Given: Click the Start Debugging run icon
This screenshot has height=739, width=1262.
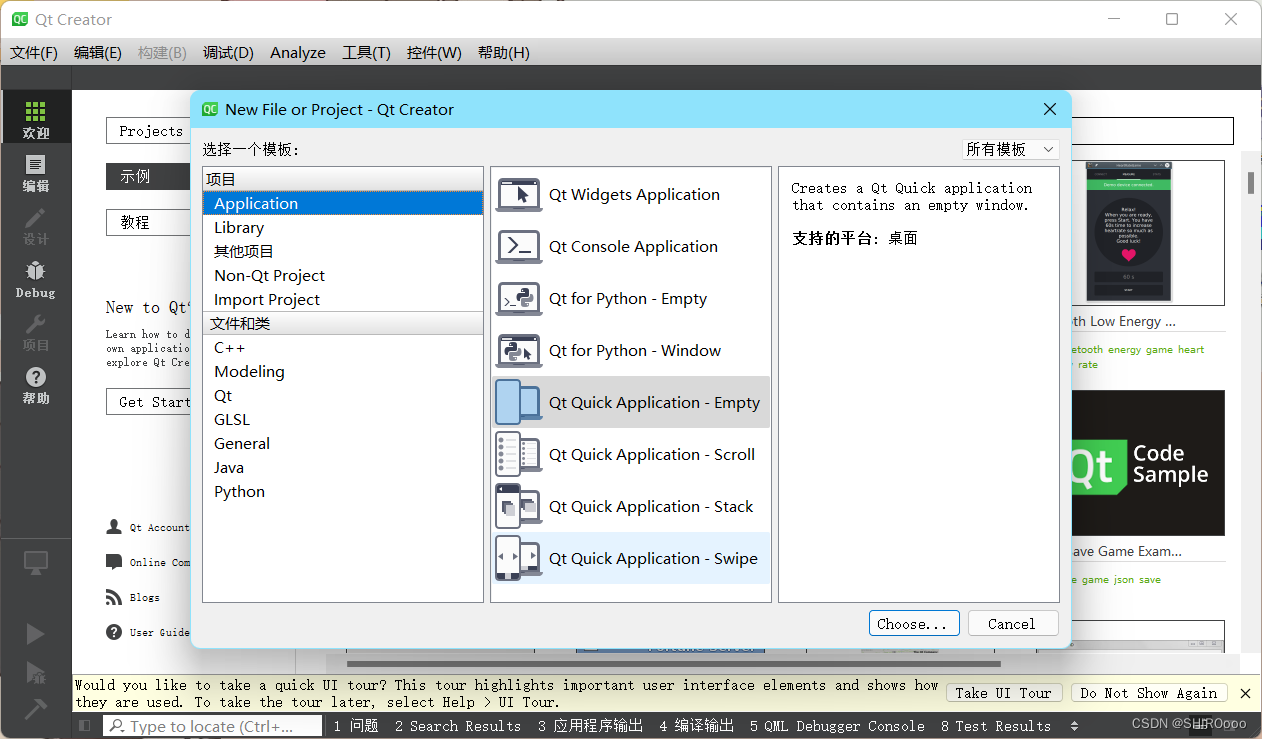Looking at the screenshot, I should click(35, 671).
